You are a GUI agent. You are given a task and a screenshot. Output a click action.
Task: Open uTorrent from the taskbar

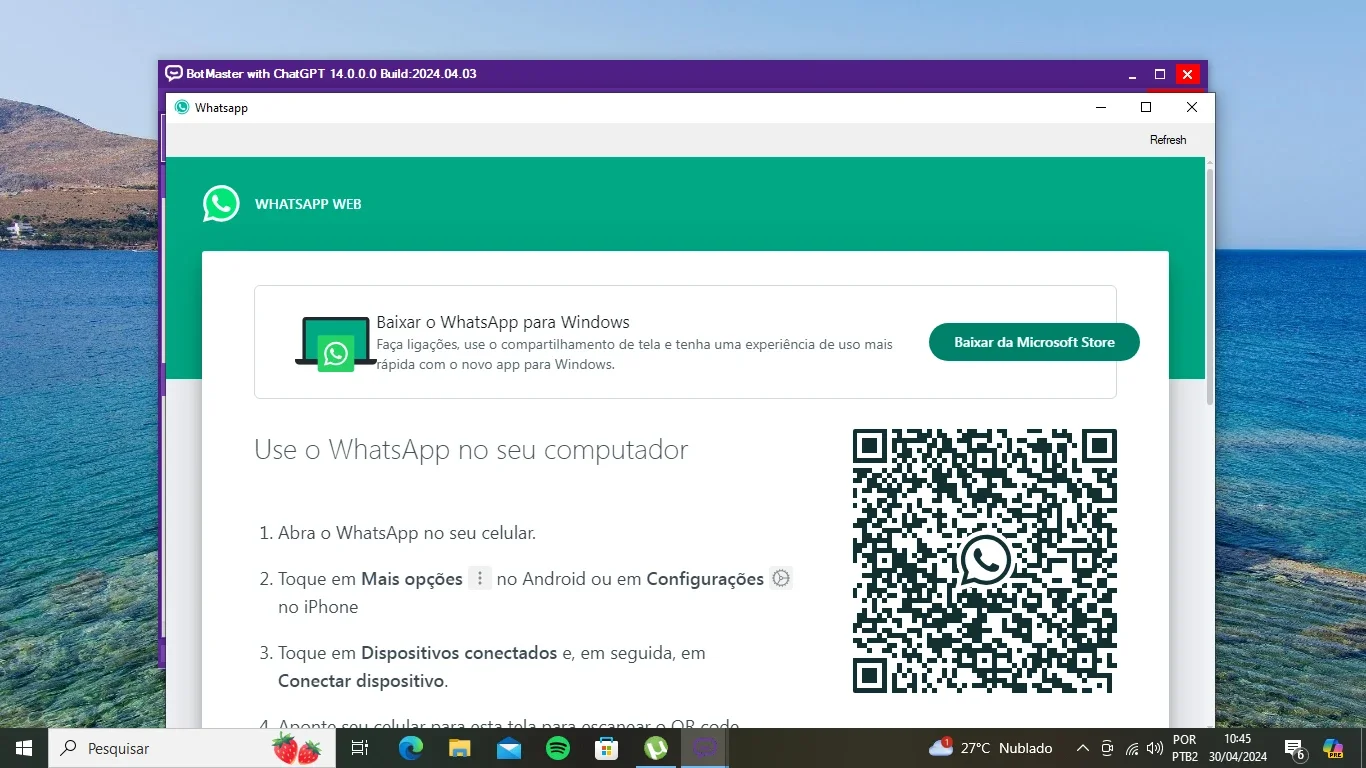[x=656, y=748]
